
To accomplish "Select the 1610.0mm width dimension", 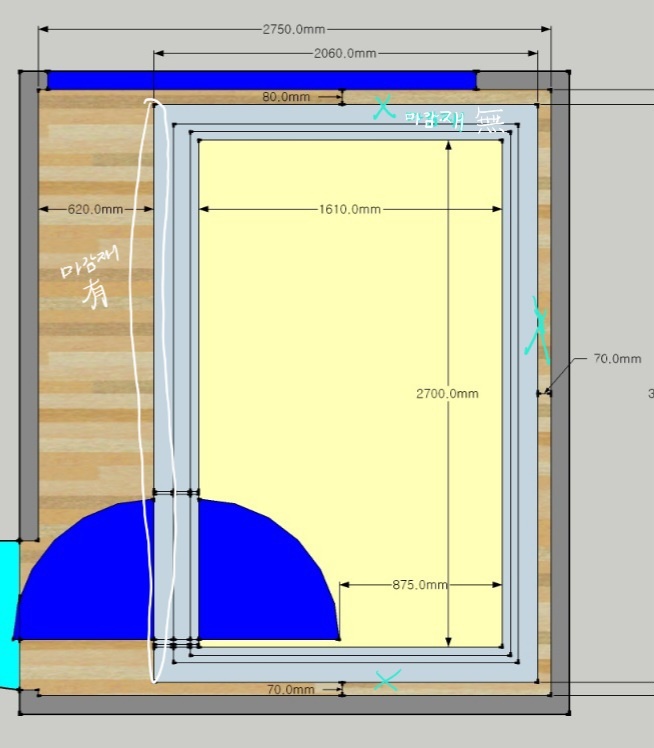I will tap(350, 209).
